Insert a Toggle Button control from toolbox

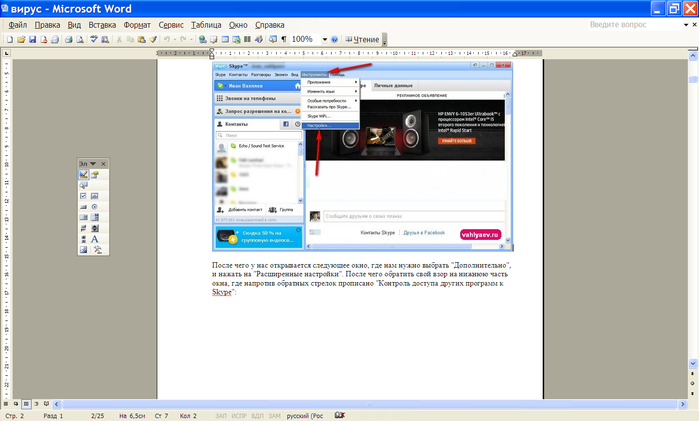coord(83,228)
